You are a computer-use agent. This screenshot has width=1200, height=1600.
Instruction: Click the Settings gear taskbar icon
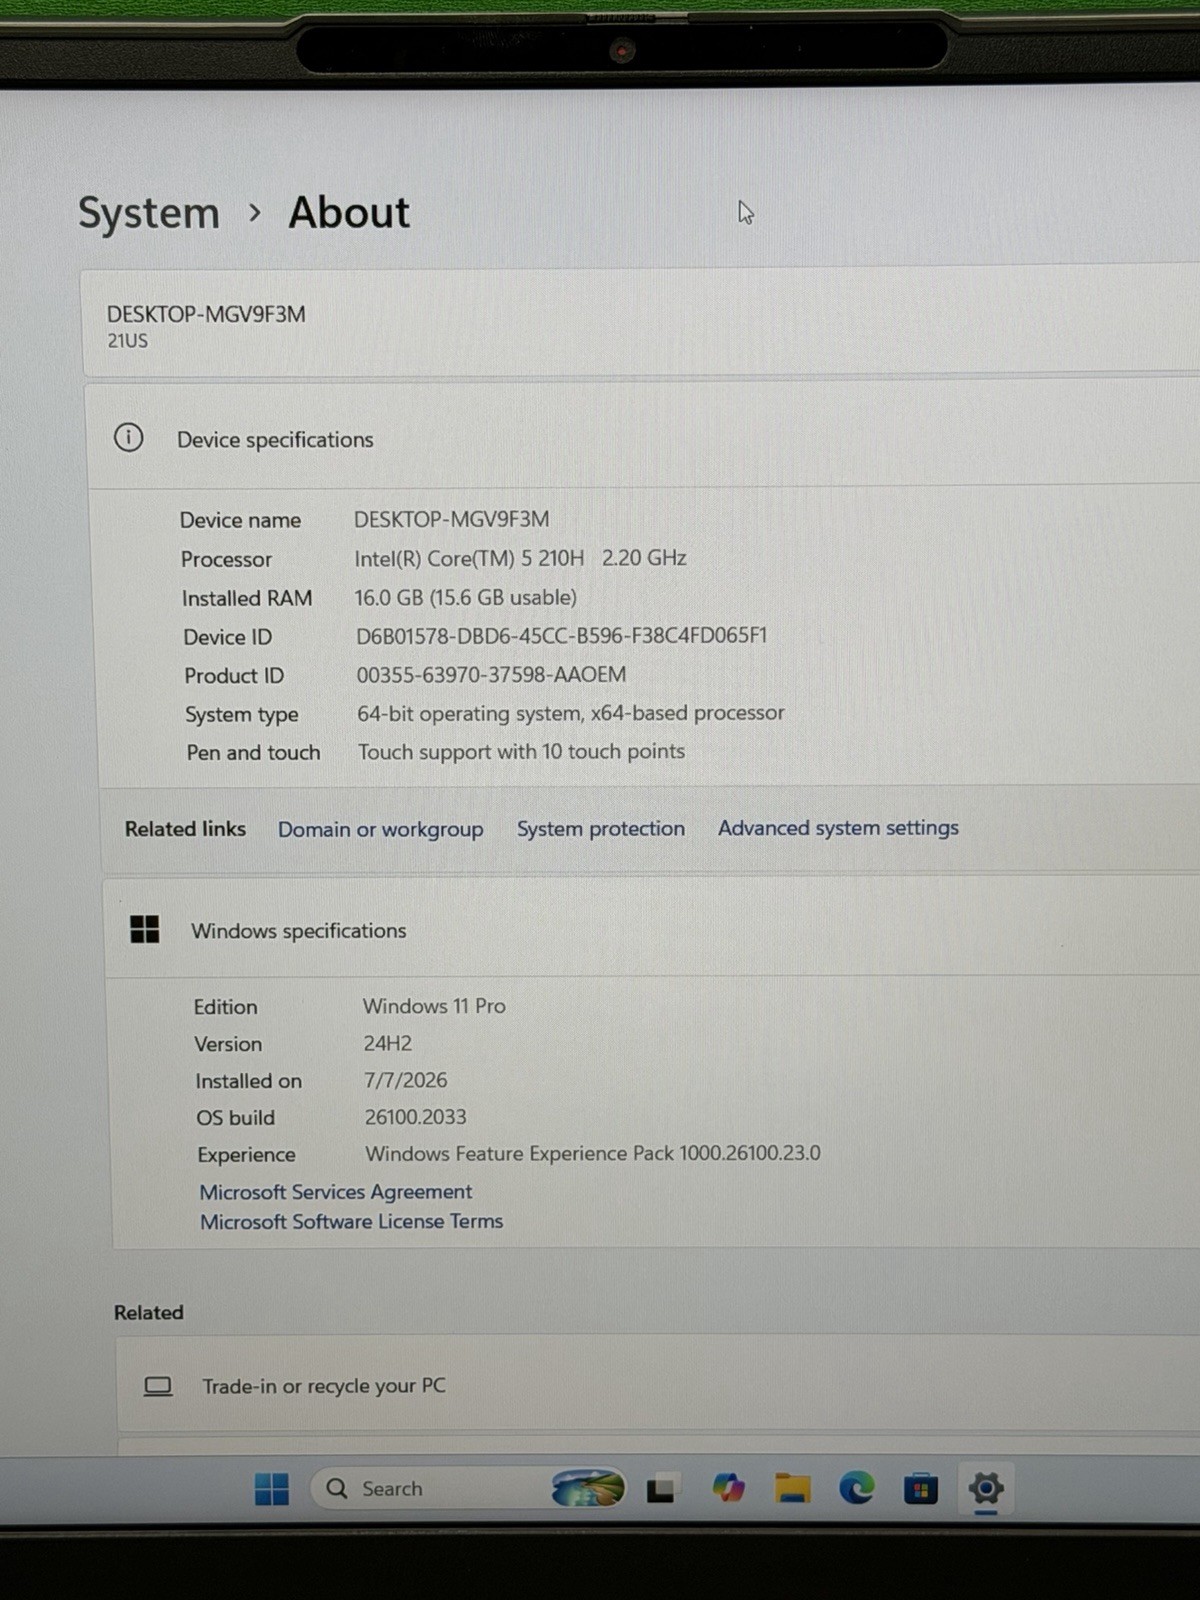coord(985,1489)
